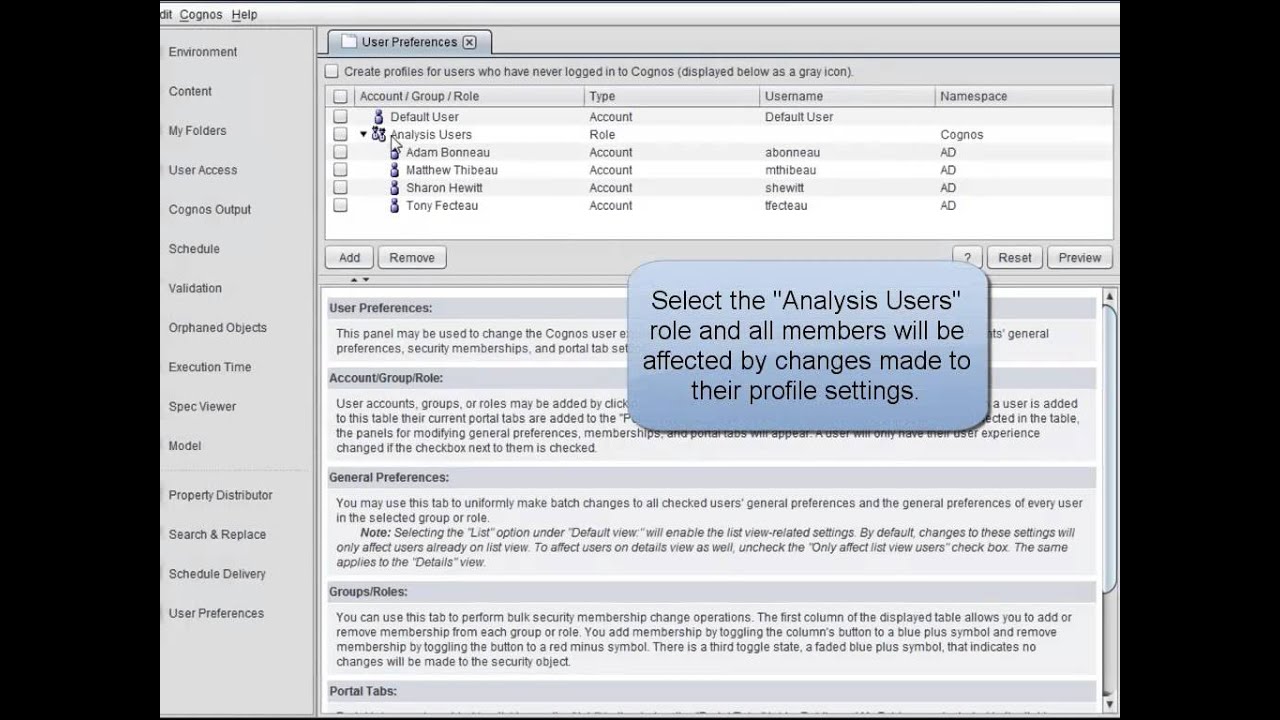Open Model in sidebar

[185, 446]
